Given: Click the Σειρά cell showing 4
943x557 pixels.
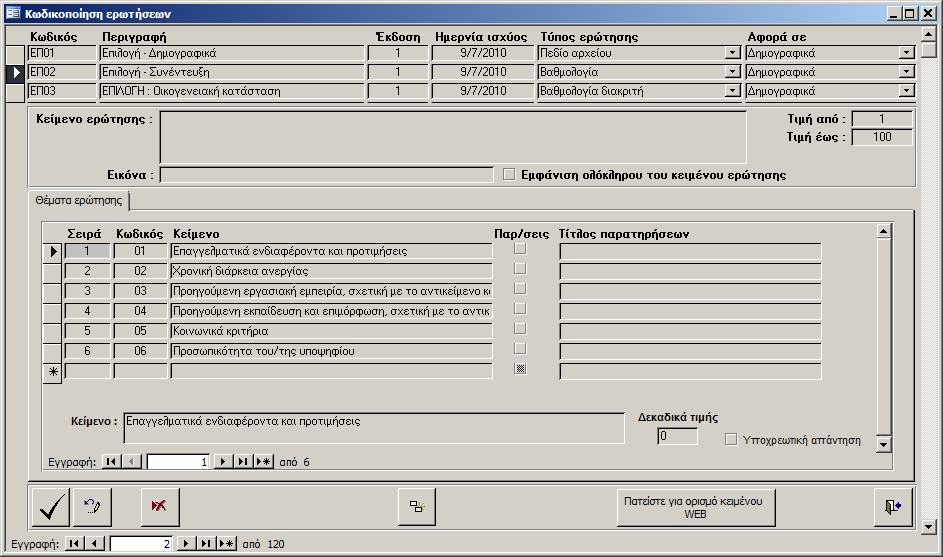Looking at the screenshot, I should pyautogui.click(x=88, y=311).
